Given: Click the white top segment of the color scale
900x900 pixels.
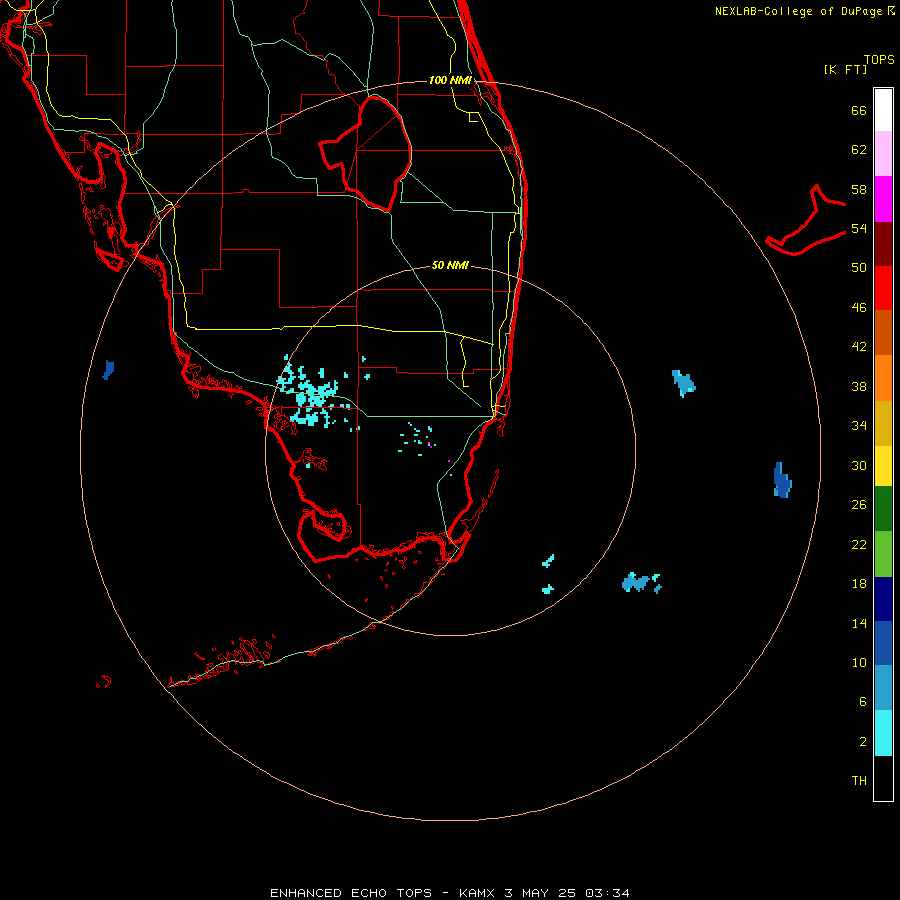Looking at the screenshot, I should click(x=883, y=110).
